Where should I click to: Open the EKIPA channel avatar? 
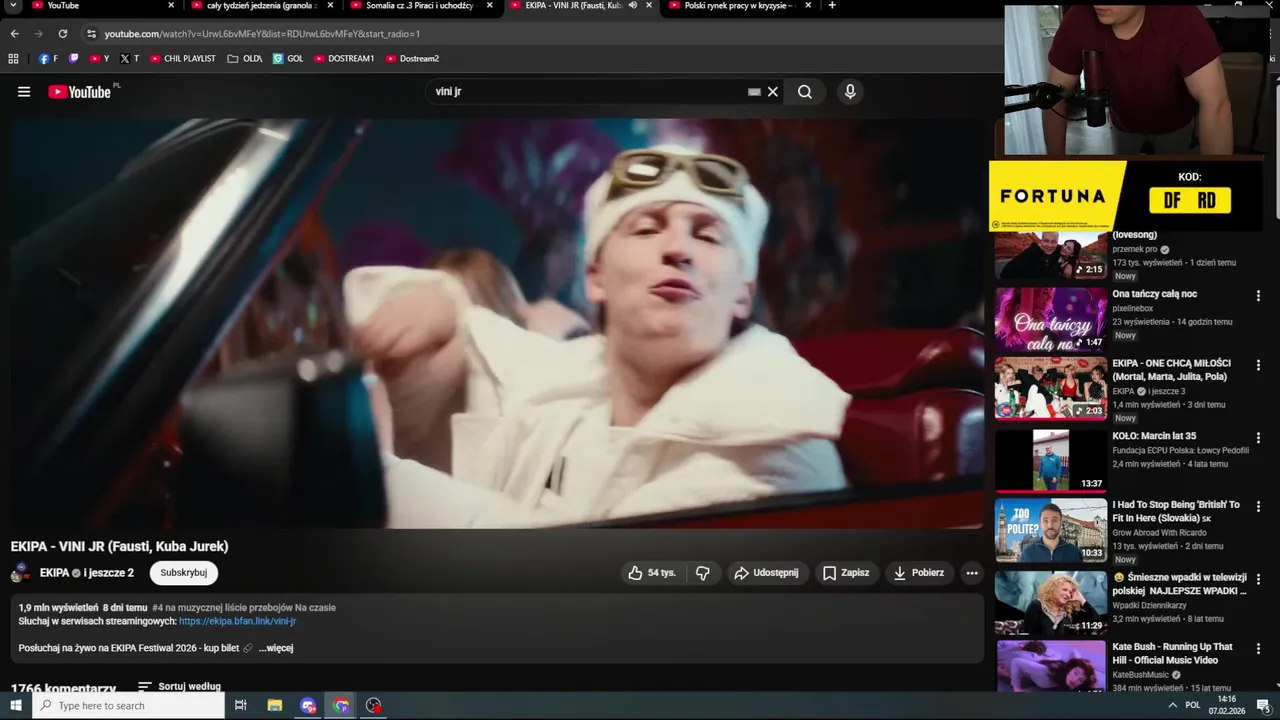coord(21,573)
